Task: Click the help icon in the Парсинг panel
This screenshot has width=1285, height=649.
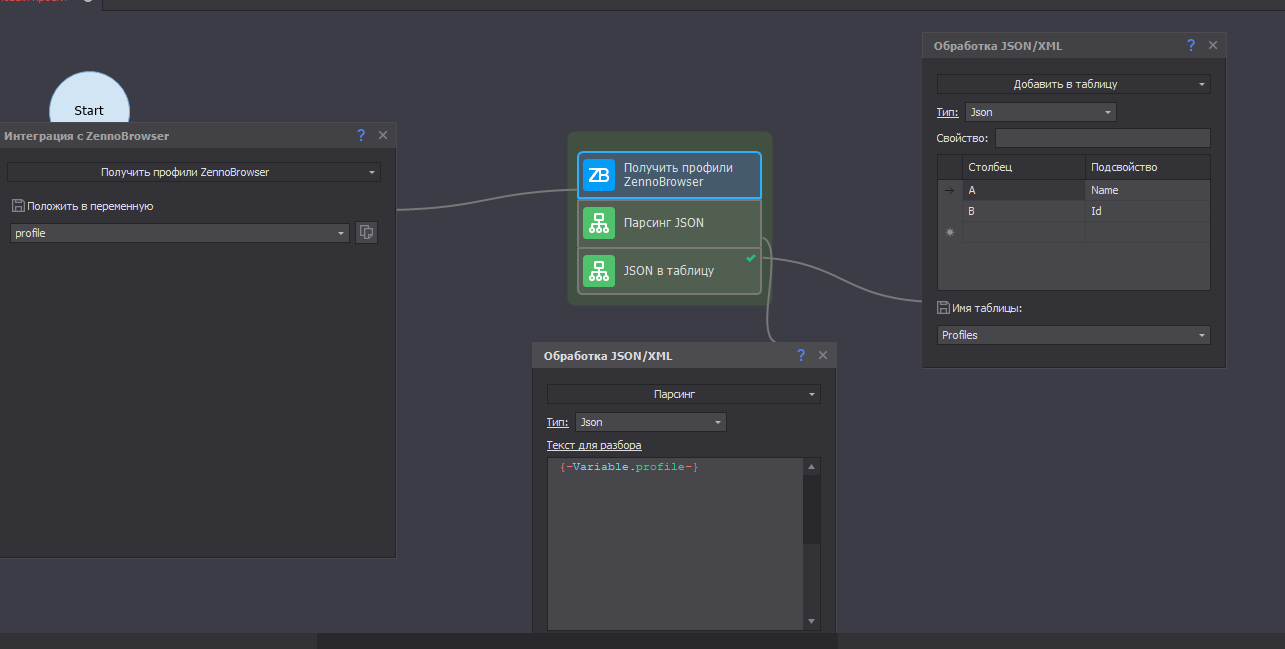Action: pos(801,355)
